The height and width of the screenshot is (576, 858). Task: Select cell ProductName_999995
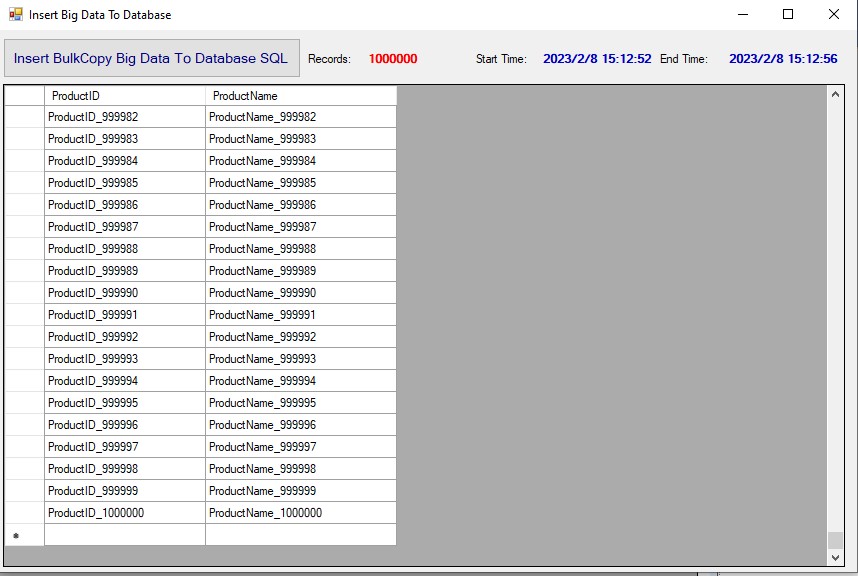[x=301, y=403]
